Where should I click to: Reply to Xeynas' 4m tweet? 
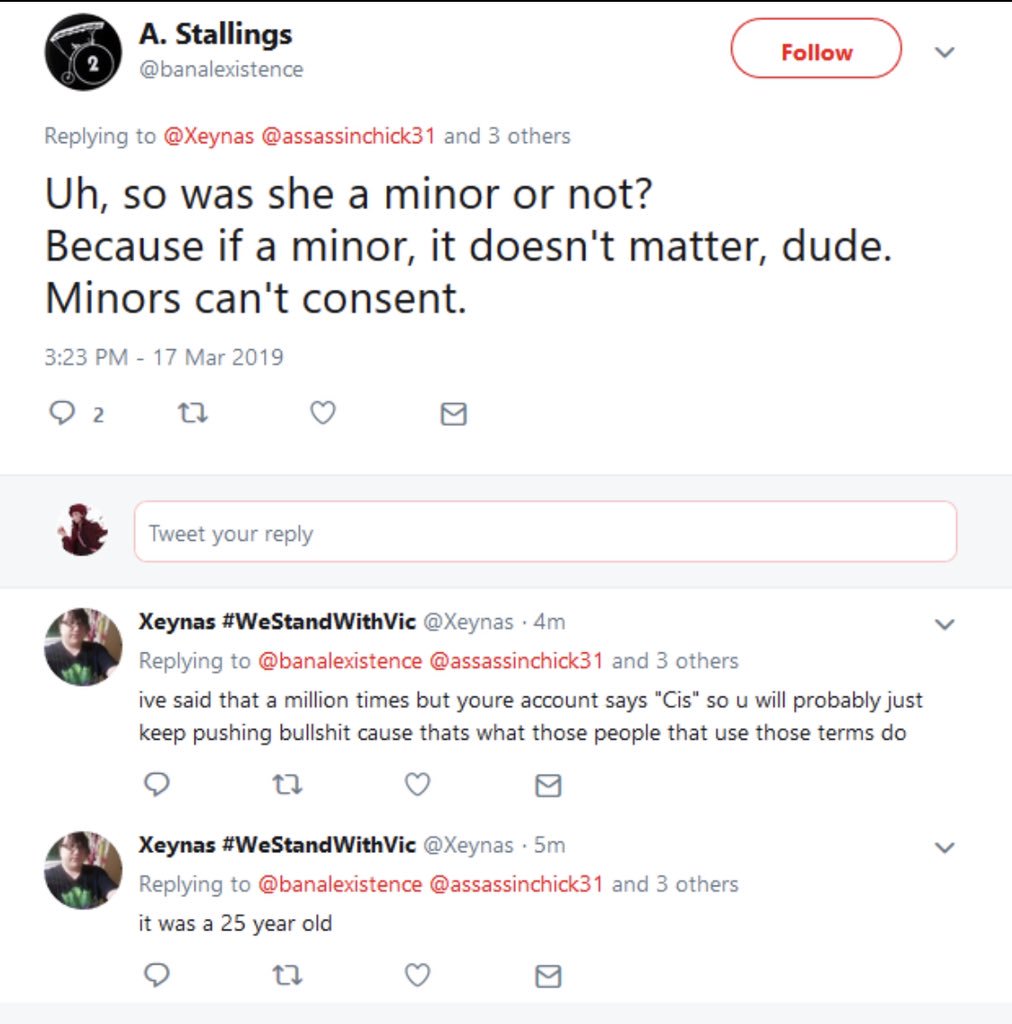pyautogui.click(x=156, y=785)
